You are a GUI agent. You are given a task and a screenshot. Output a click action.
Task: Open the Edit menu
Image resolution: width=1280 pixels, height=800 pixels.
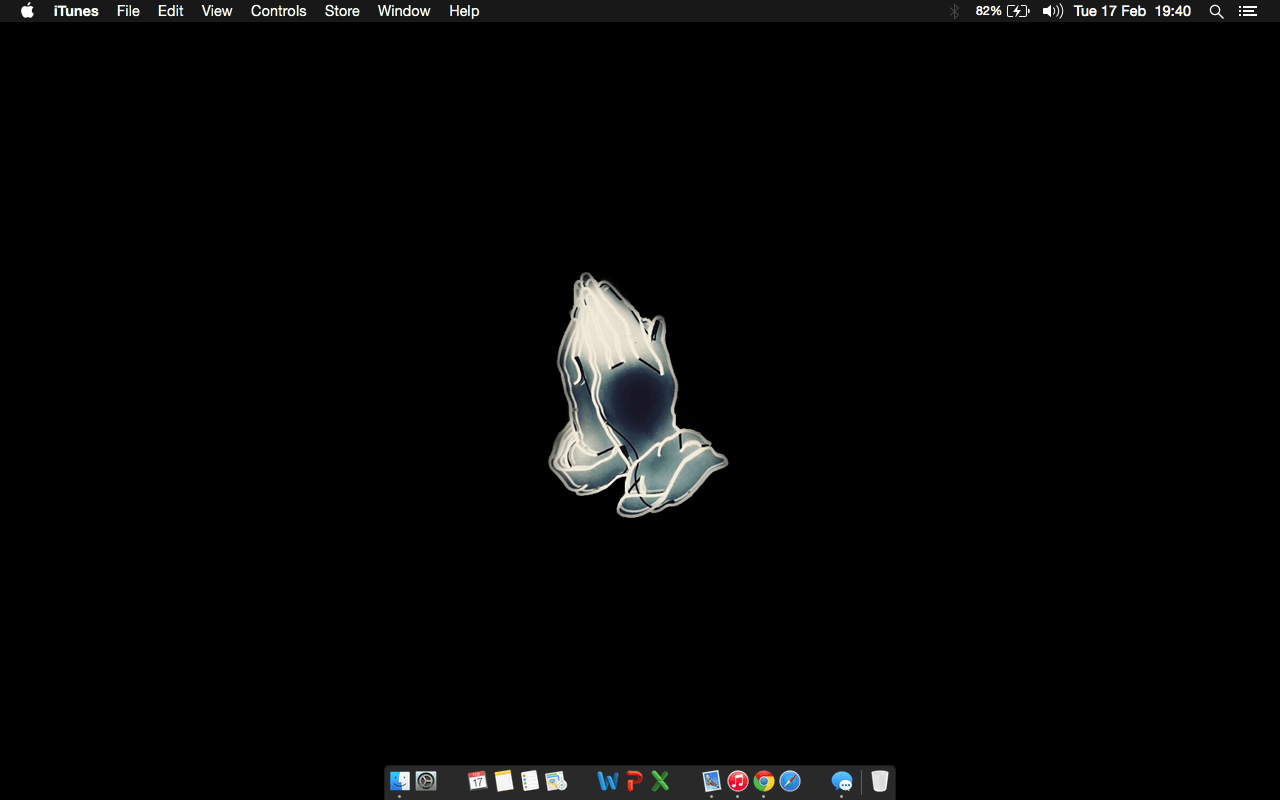[171, 11]
